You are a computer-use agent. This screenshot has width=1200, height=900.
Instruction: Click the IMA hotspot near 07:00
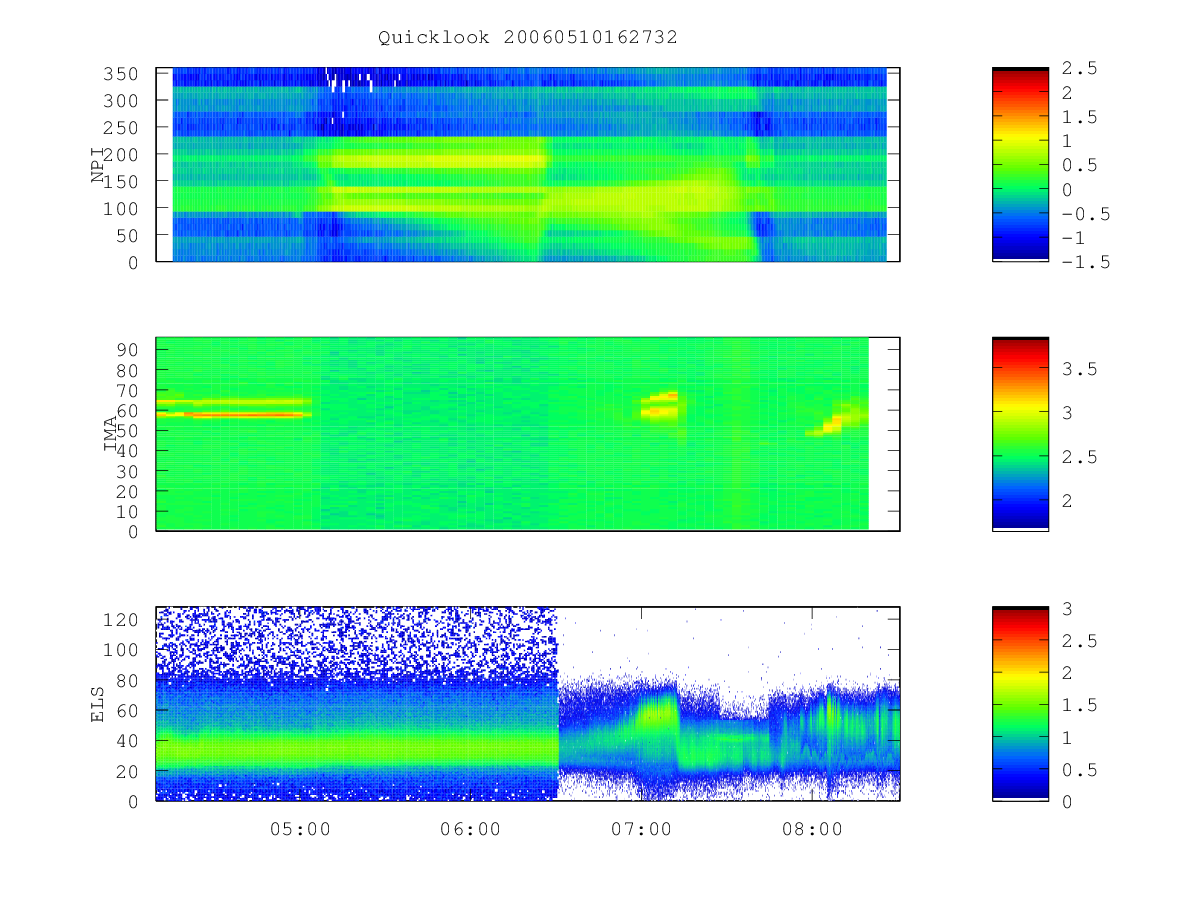coord(660,404)
